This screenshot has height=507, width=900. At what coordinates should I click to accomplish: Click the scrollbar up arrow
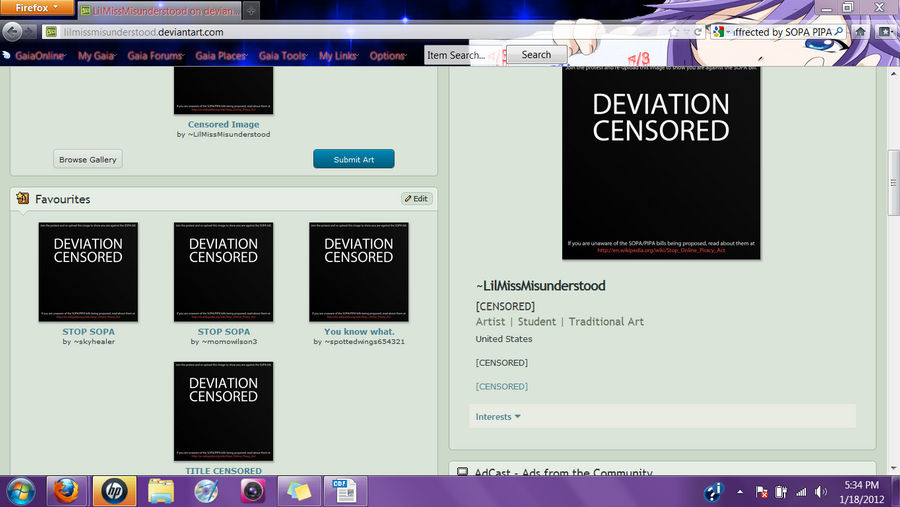[x=893, y=73]
